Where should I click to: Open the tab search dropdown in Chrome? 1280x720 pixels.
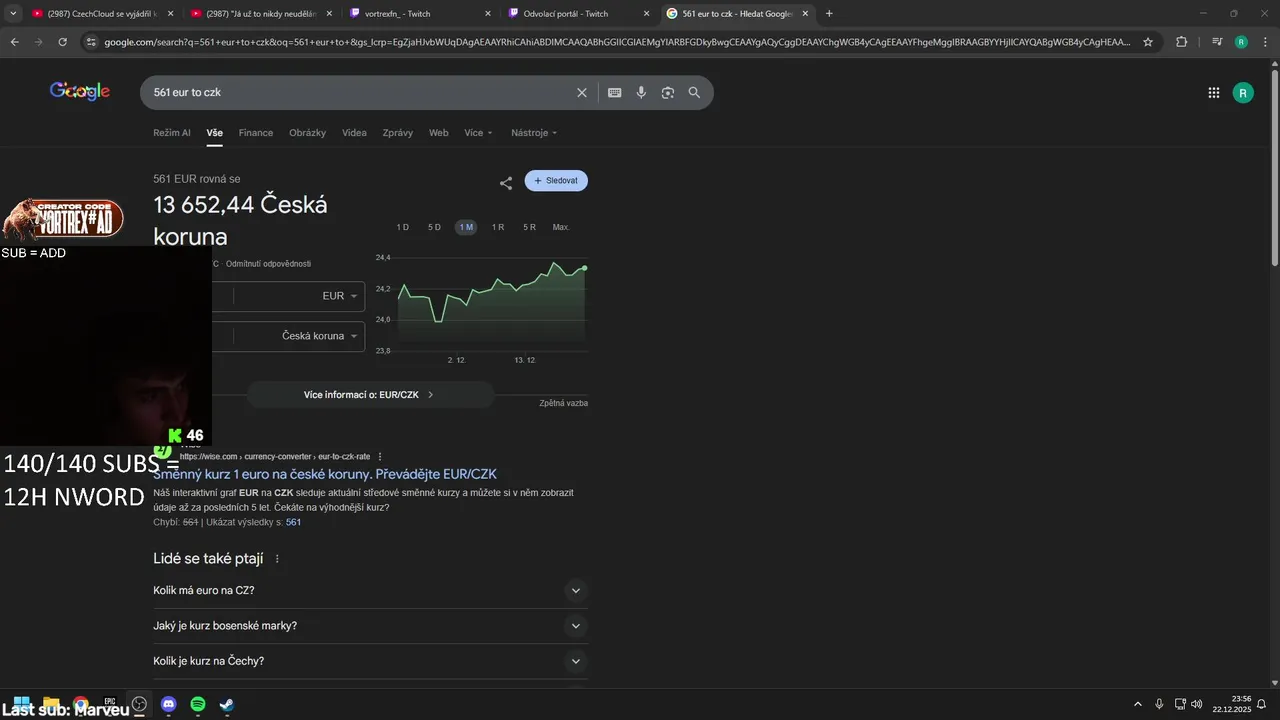13,13
